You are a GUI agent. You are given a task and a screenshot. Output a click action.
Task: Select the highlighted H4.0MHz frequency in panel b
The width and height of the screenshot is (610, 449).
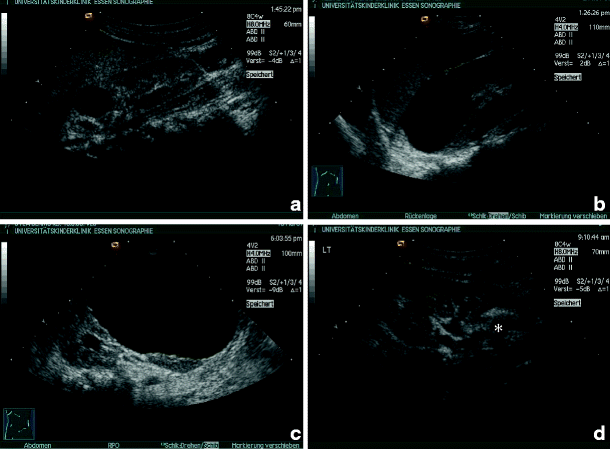pyautogui.click(x=566, y=27)
